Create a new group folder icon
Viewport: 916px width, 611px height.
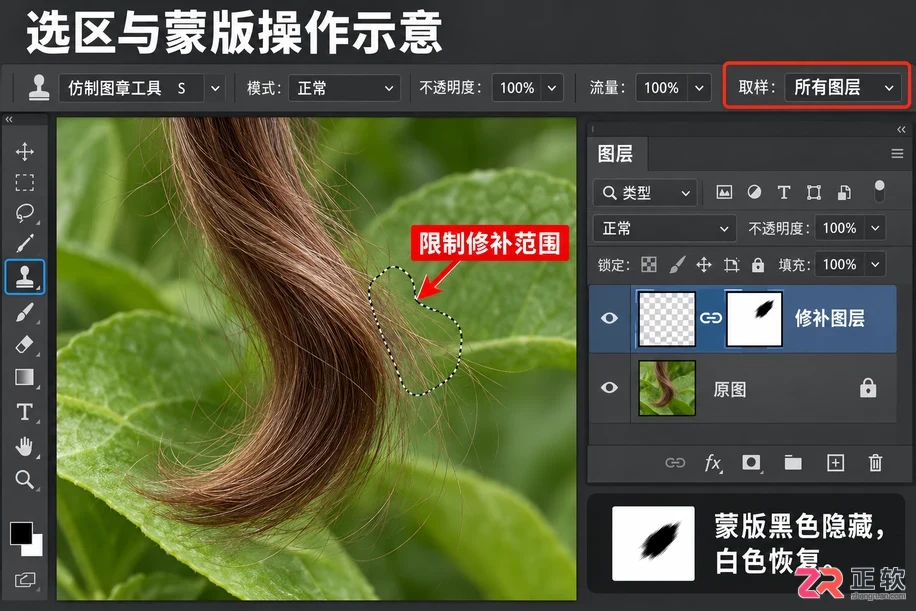pyautogui.click(x=793, y=463)
